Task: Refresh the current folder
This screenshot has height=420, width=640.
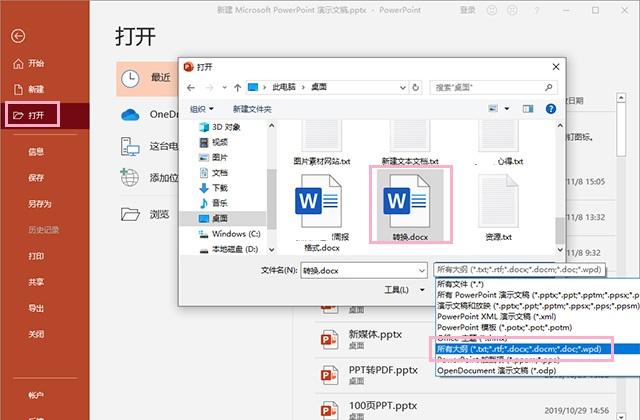Action: pos(416,87)
